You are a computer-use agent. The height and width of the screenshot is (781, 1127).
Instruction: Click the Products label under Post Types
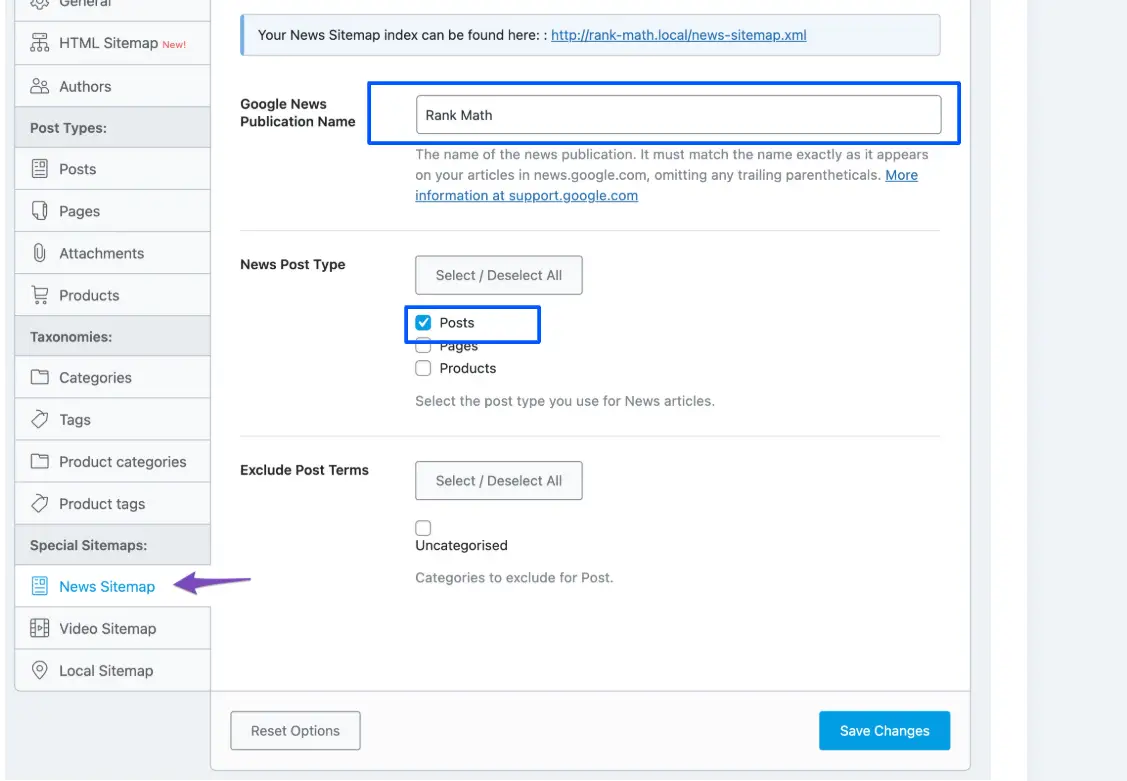[89, 295]
